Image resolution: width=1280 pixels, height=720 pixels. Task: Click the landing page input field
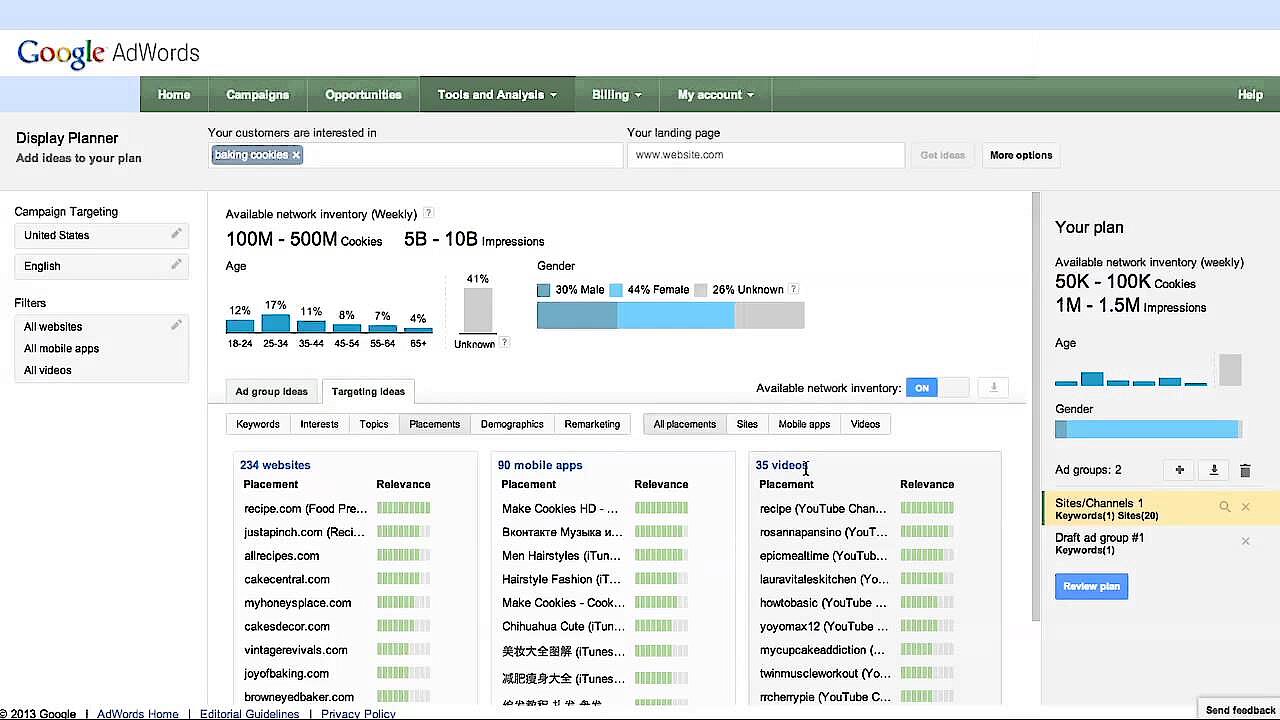click(x=765, y=155)
